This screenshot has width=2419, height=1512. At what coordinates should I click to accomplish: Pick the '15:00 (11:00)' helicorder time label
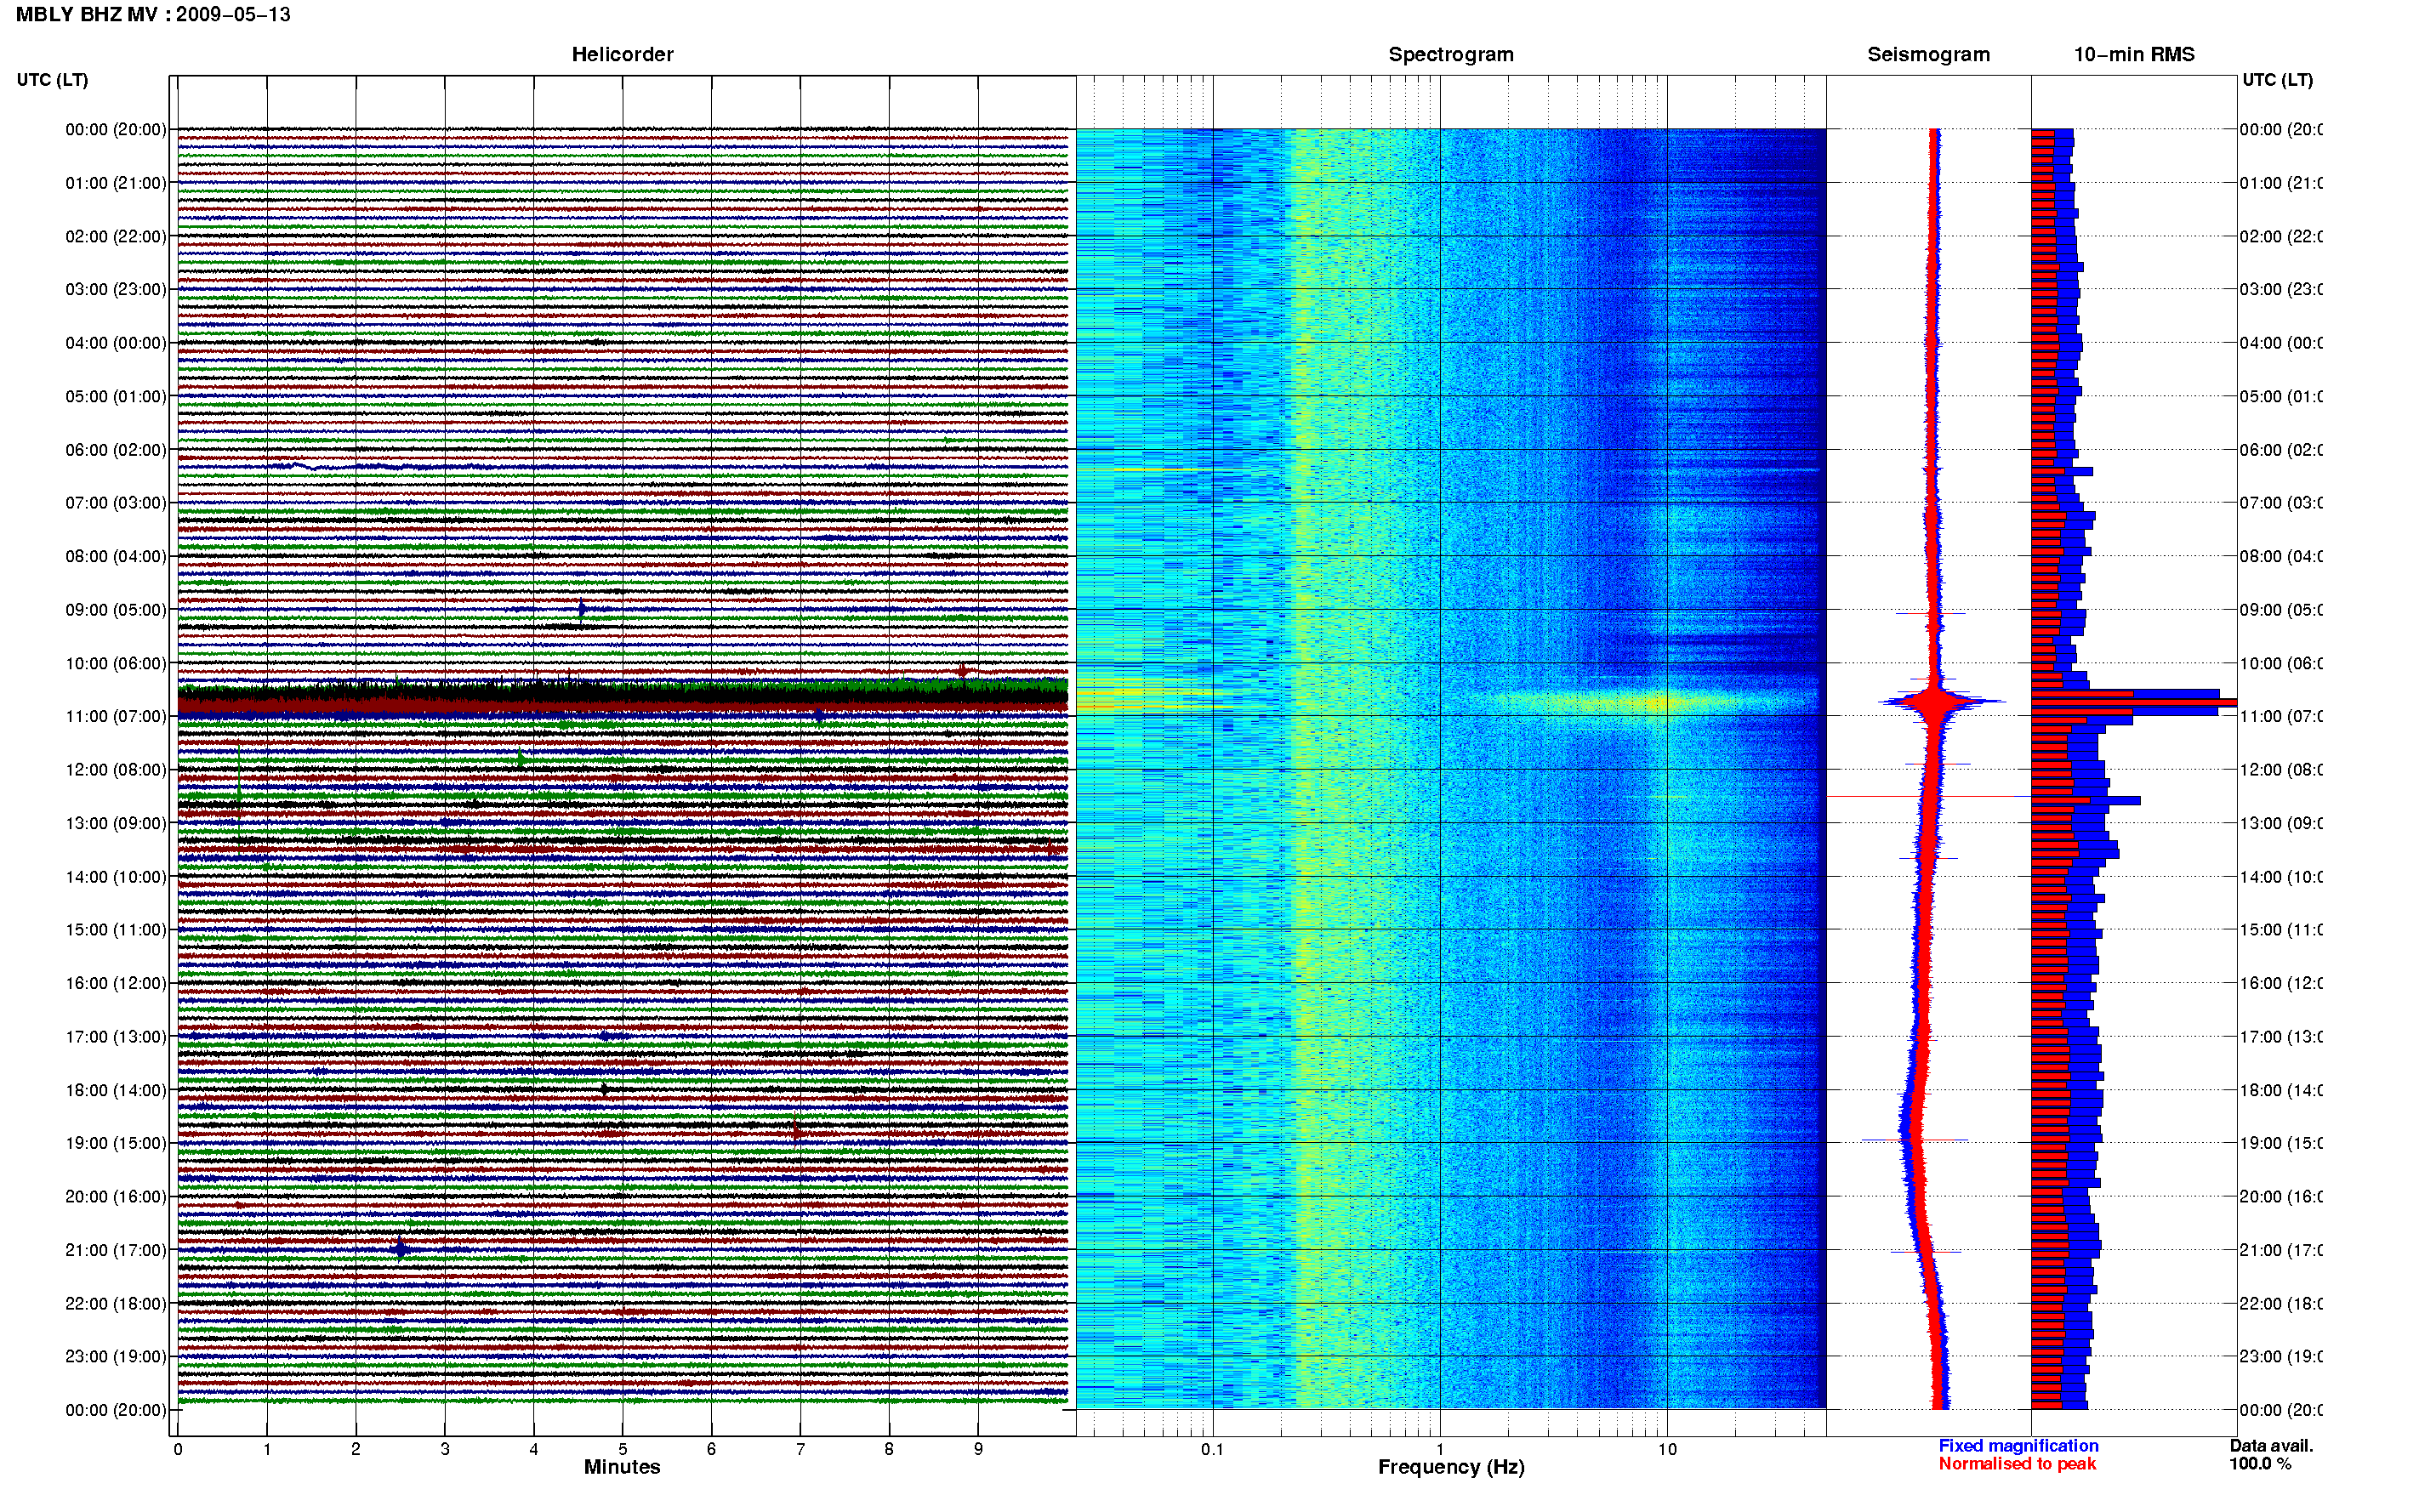pyautogui.click(x=116, y=930)
